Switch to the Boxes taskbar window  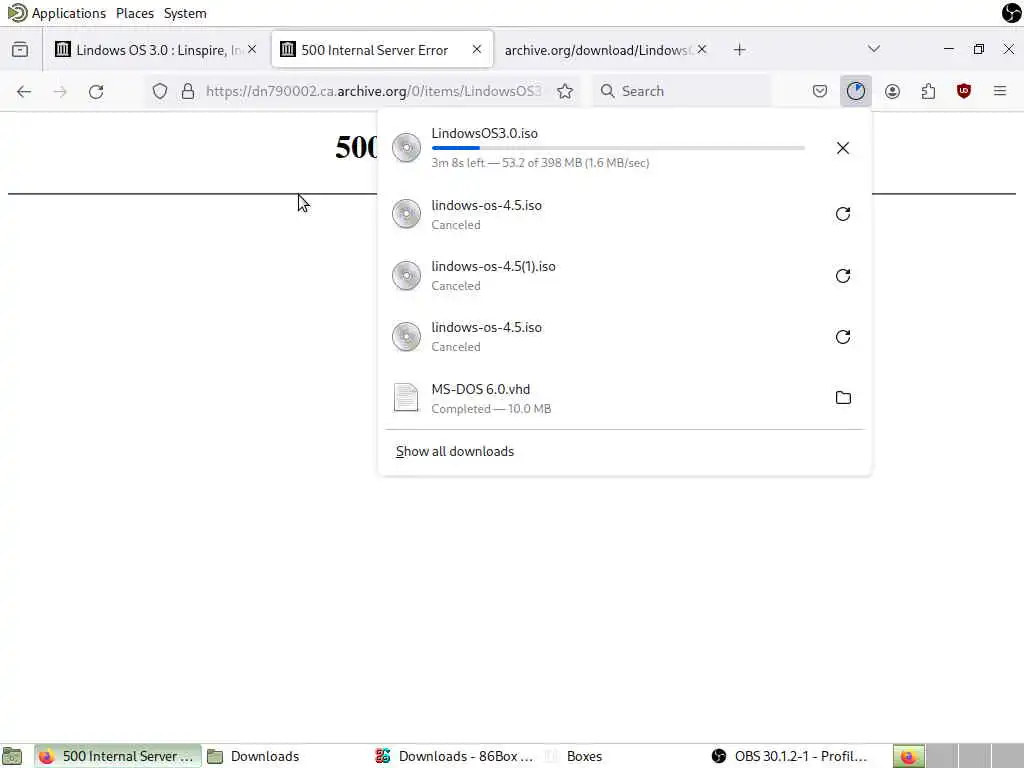574,756
